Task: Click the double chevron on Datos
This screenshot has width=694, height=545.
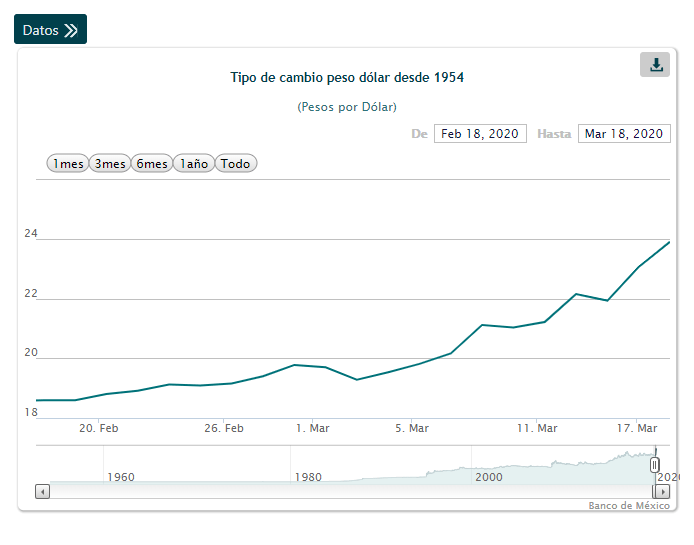Action: point(70,30)
